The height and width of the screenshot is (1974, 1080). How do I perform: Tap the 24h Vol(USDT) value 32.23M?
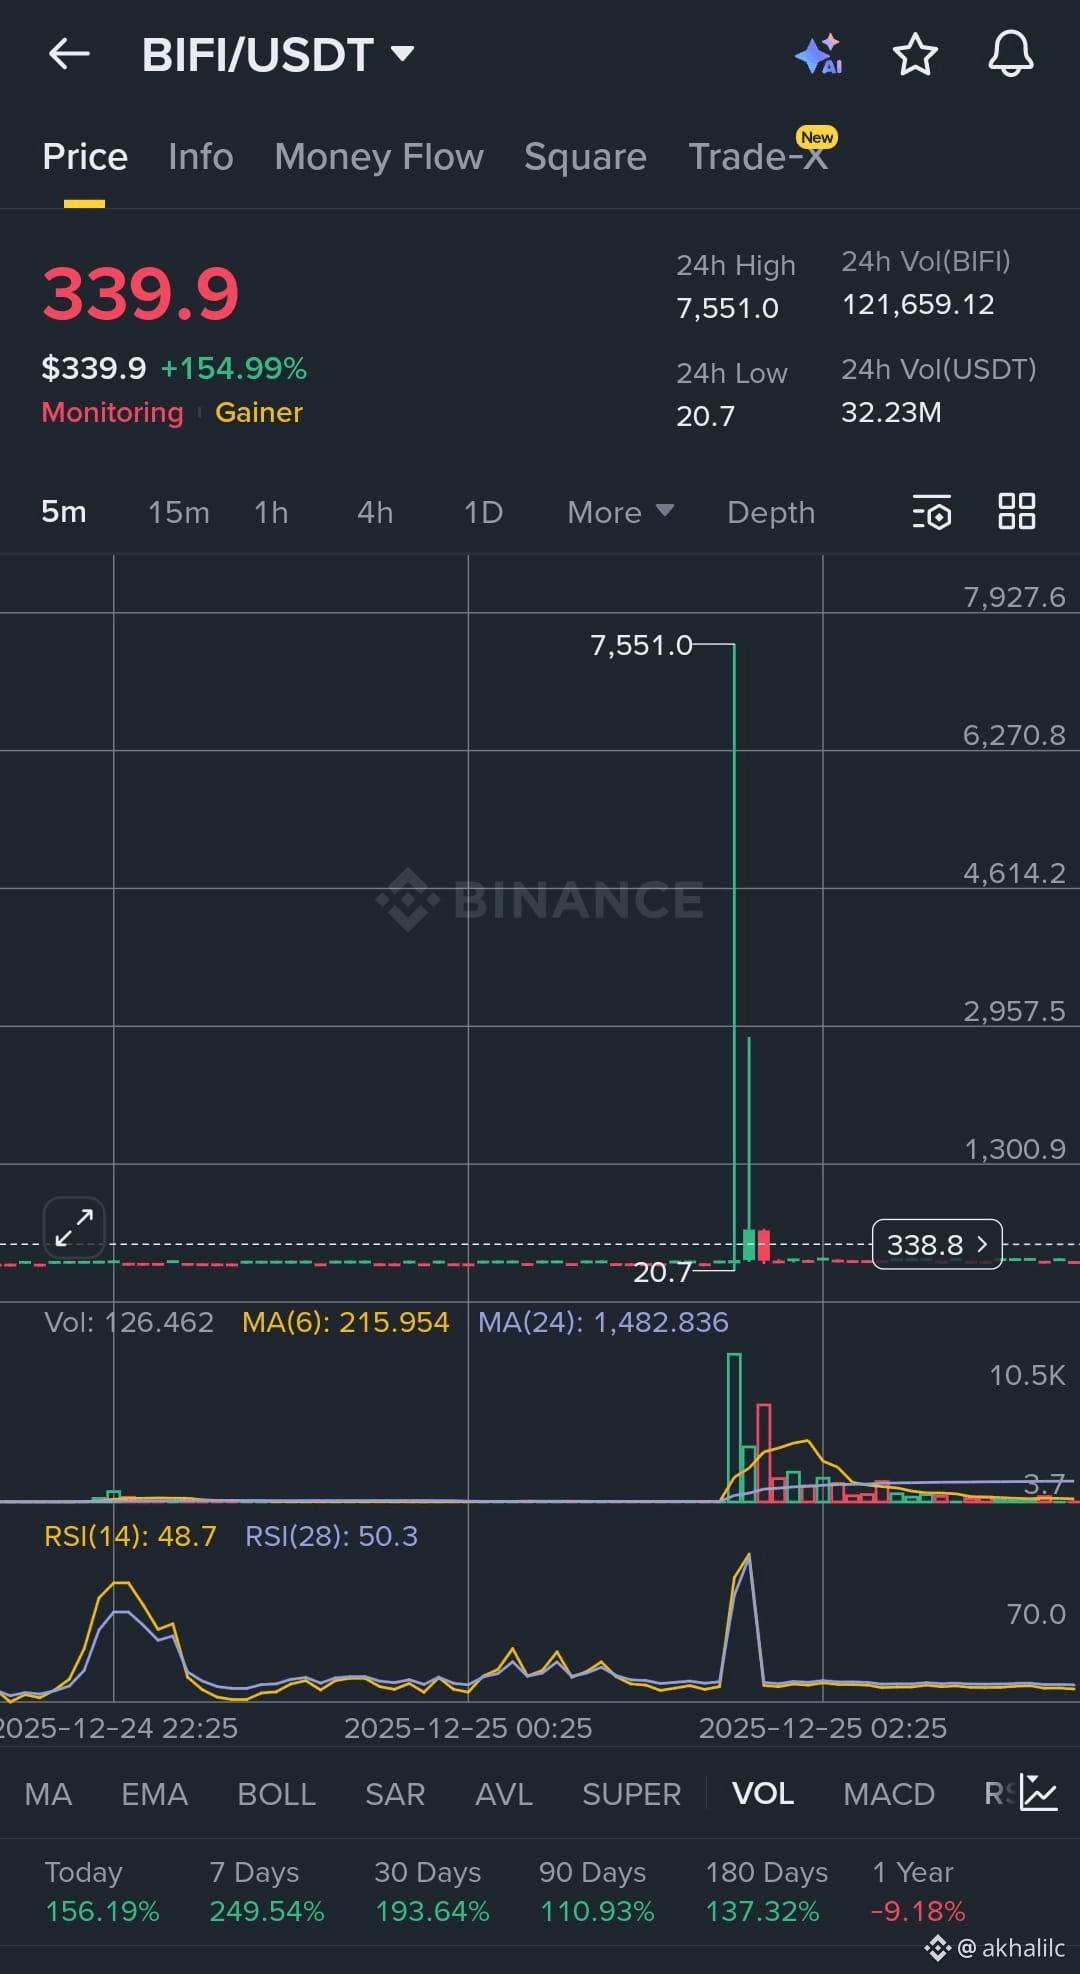tap(891, 412)
